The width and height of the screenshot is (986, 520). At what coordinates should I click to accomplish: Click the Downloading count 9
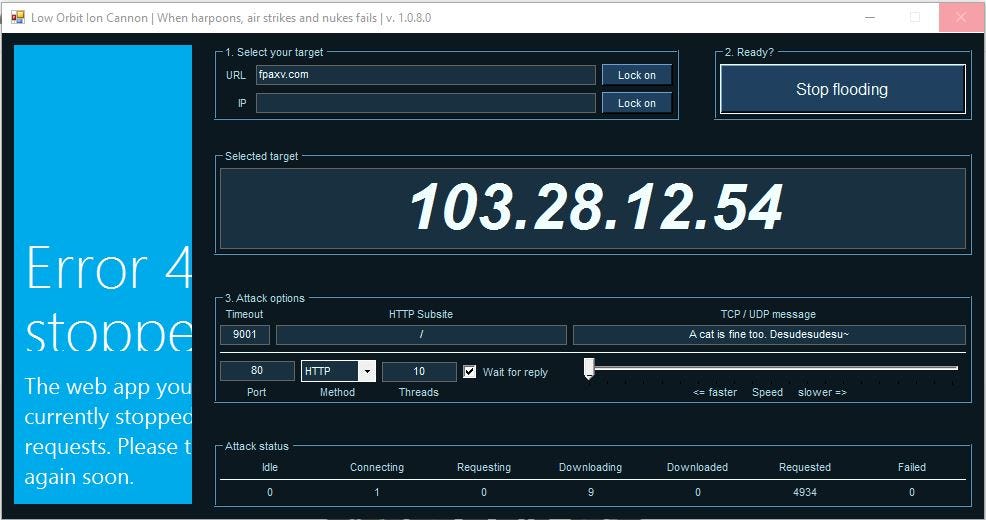[x=590, y=492]
